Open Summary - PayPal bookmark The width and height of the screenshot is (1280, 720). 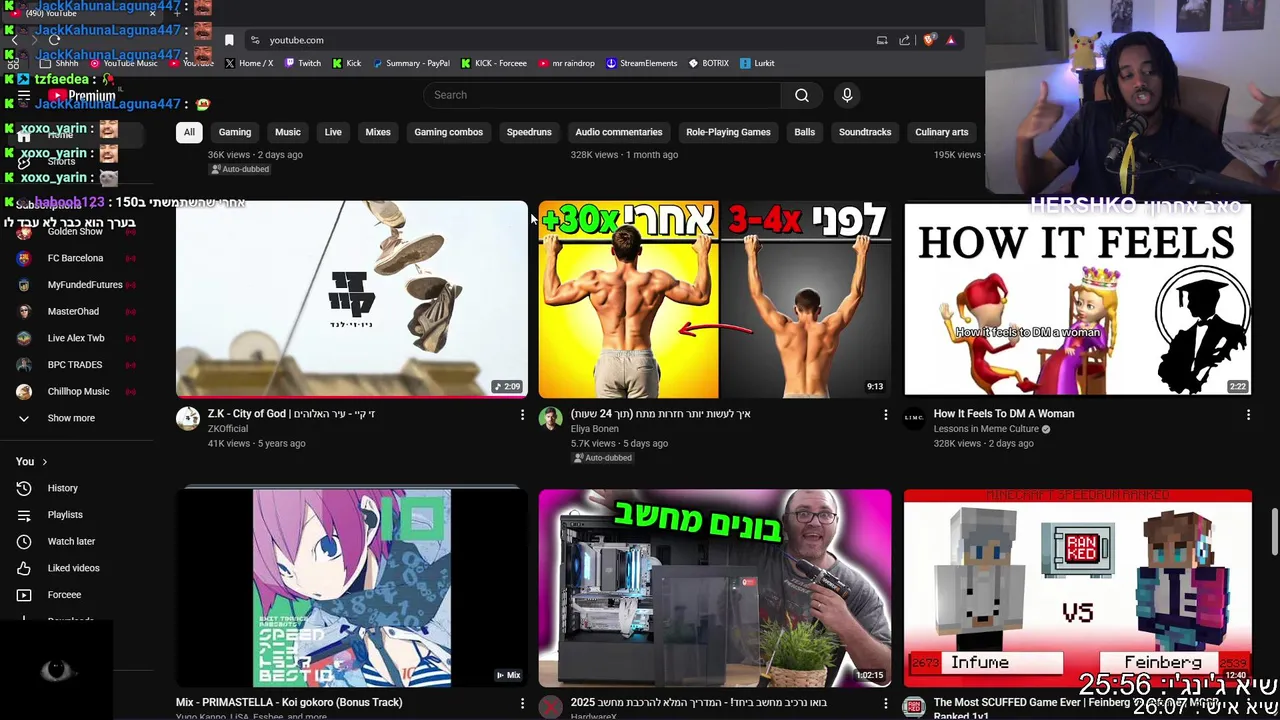point(411,63)
